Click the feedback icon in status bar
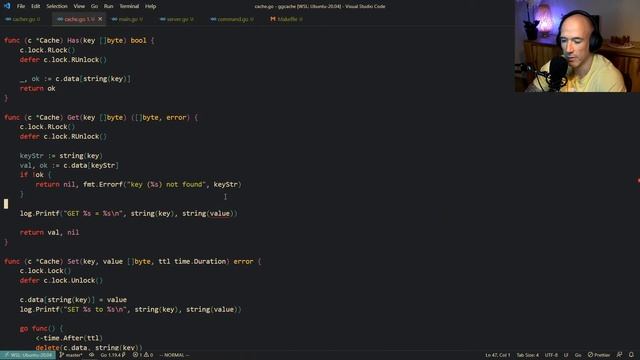640x360 pixels. tap(620, 355)
